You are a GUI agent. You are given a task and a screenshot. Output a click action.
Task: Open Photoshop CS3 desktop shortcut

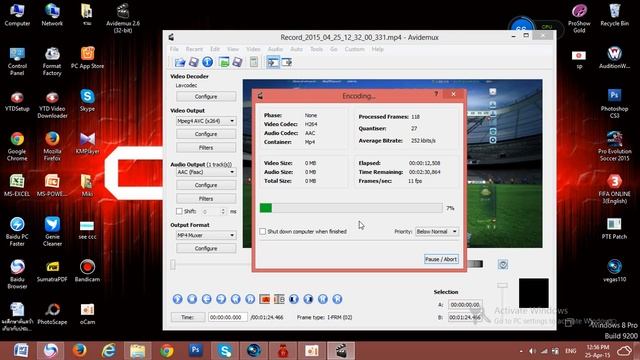pos(614,104)
